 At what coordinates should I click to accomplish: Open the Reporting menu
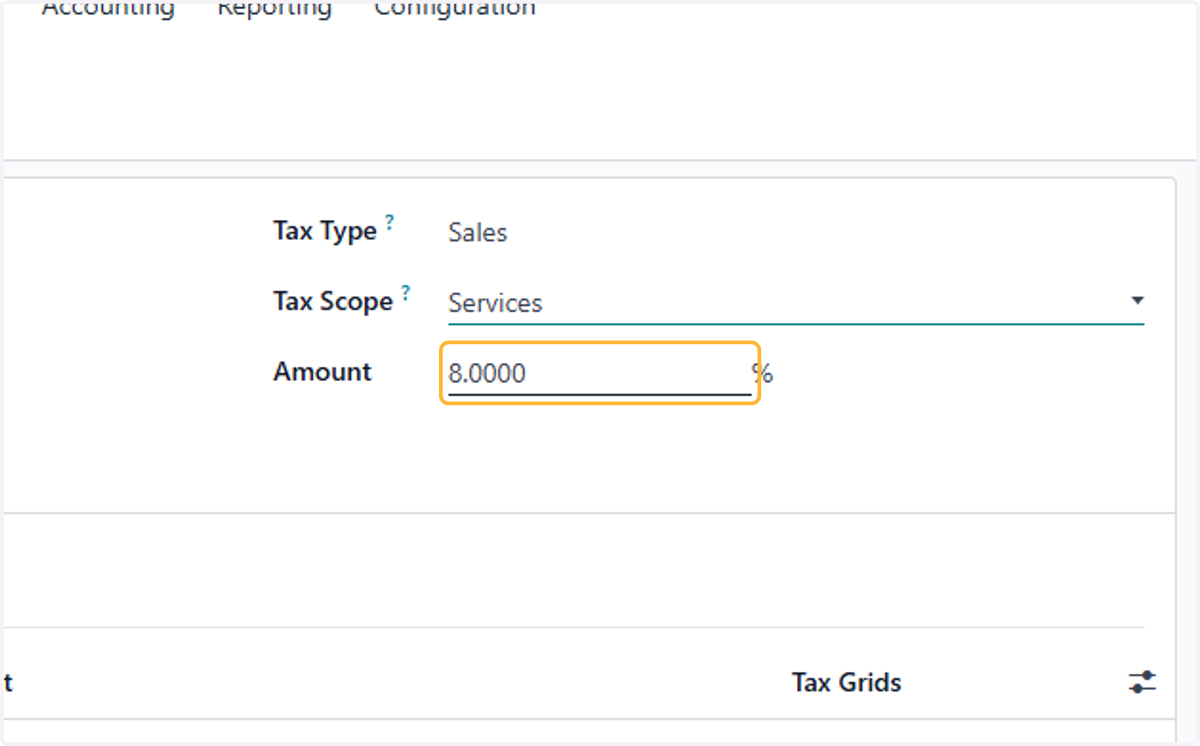(x=275, y=8)
